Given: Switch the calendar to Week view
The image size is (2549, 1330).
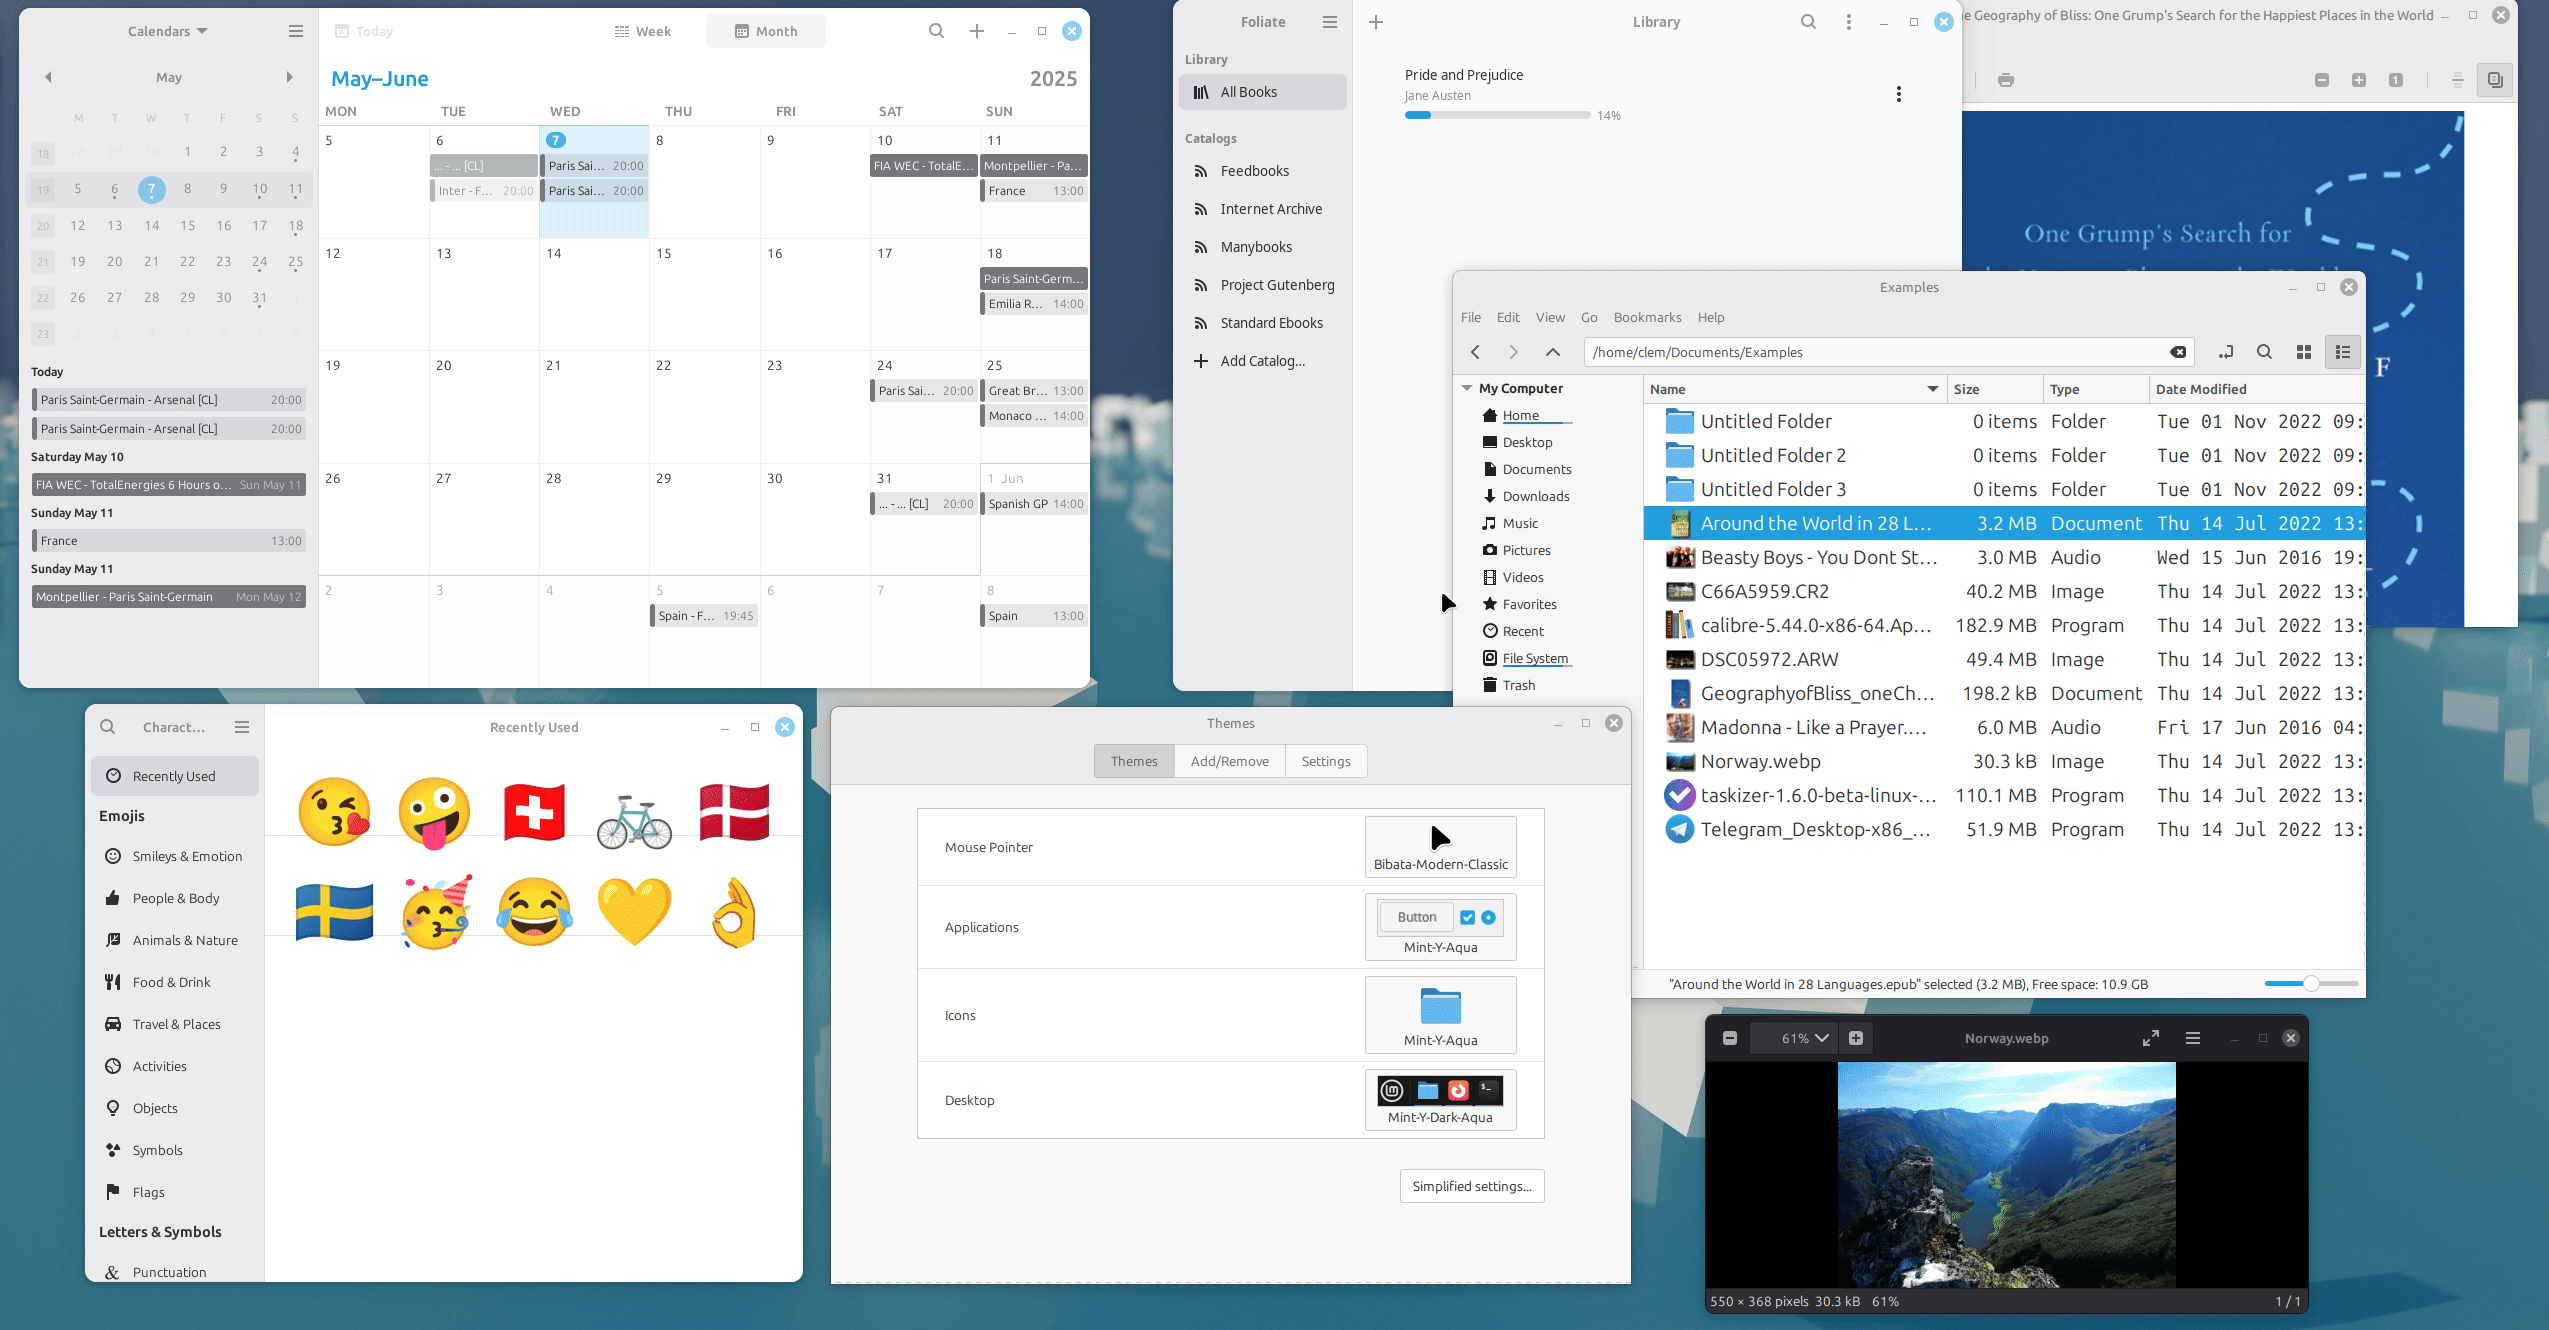Looking at the screenshot, I should (643, 31).
